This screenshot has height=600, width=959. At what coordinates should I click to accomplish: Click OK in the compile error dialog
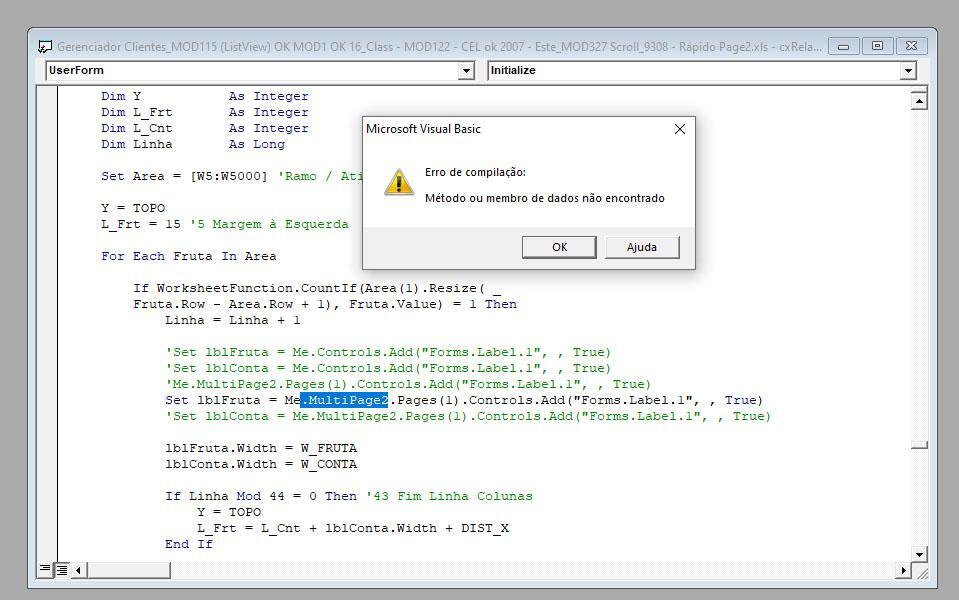pyautogui.click(x=559, y=247)
